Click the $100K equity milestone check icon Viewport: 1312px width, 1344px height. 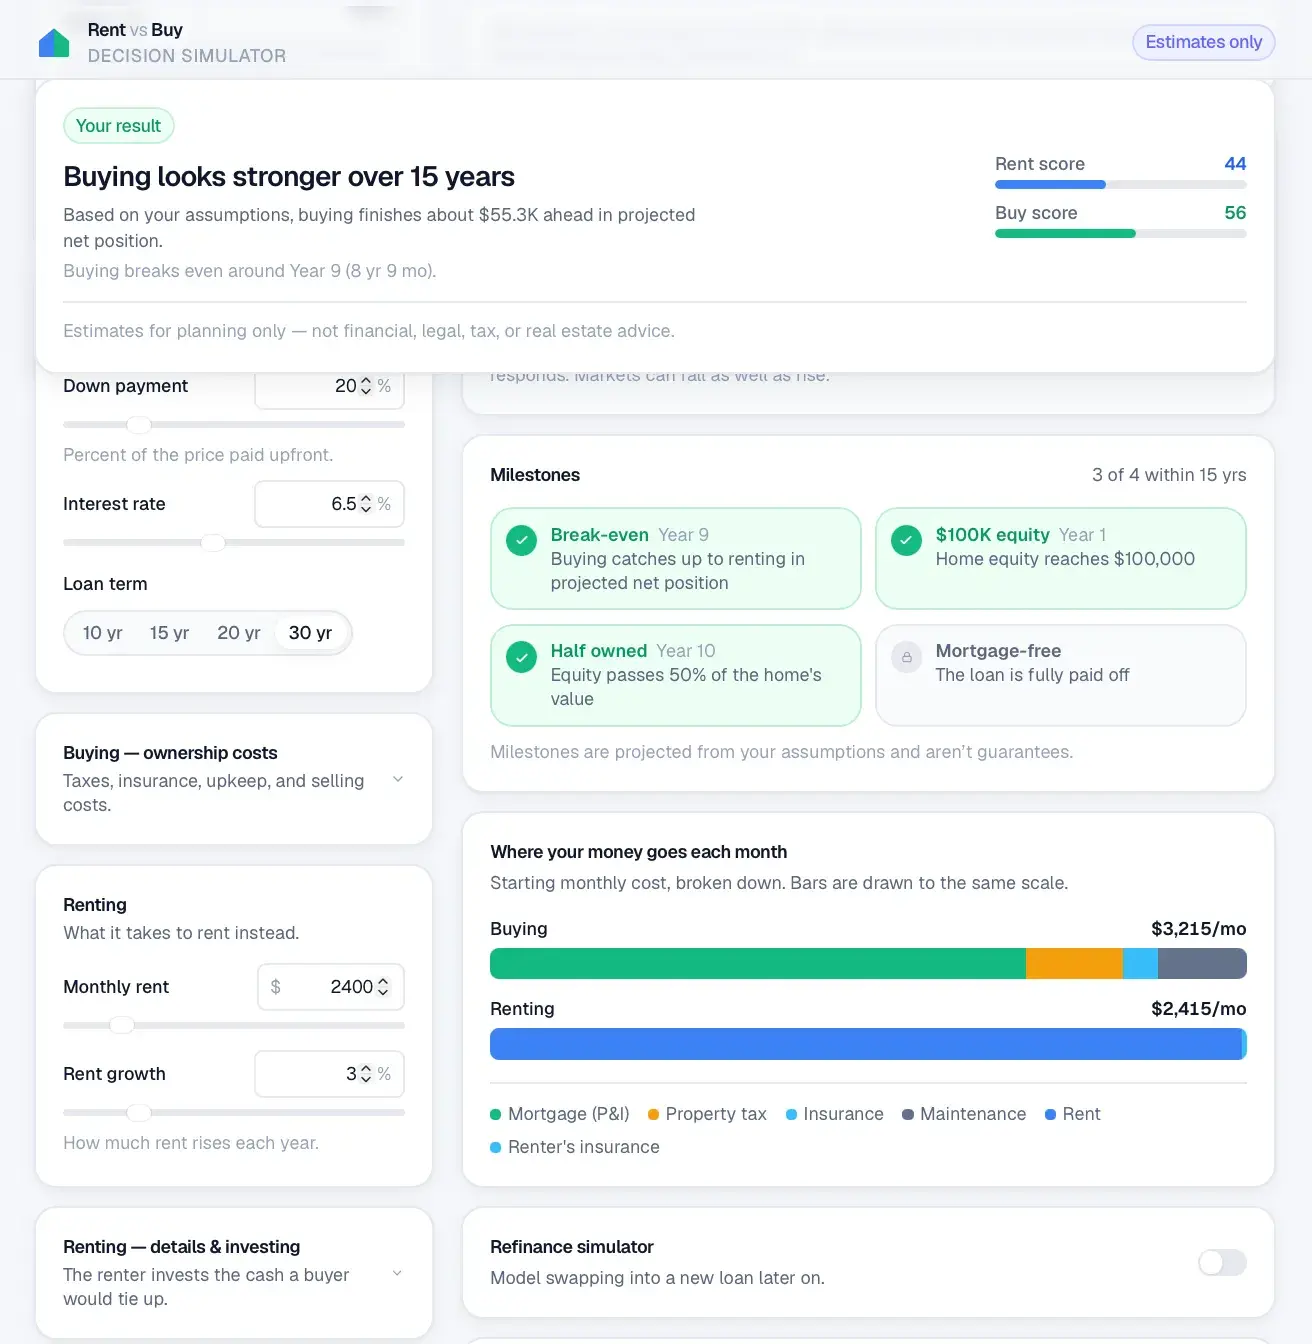906,541
